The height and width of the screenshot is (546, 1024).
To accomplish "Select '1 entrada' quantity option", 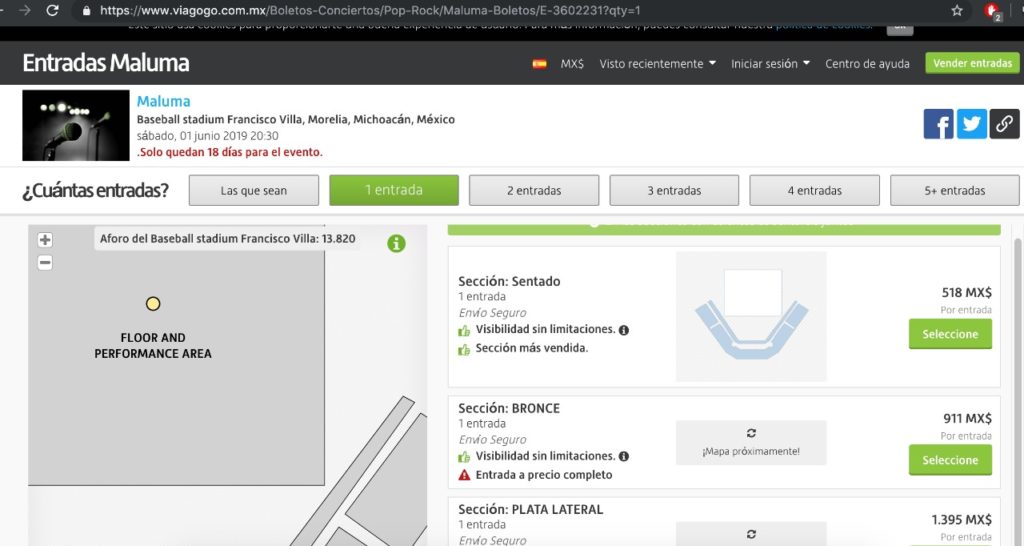I will [394, 190].
